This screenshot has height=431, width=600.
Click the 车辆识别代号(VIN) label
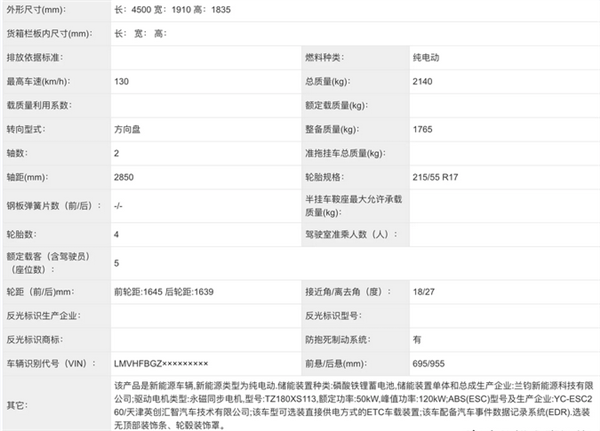coord(51,364)
